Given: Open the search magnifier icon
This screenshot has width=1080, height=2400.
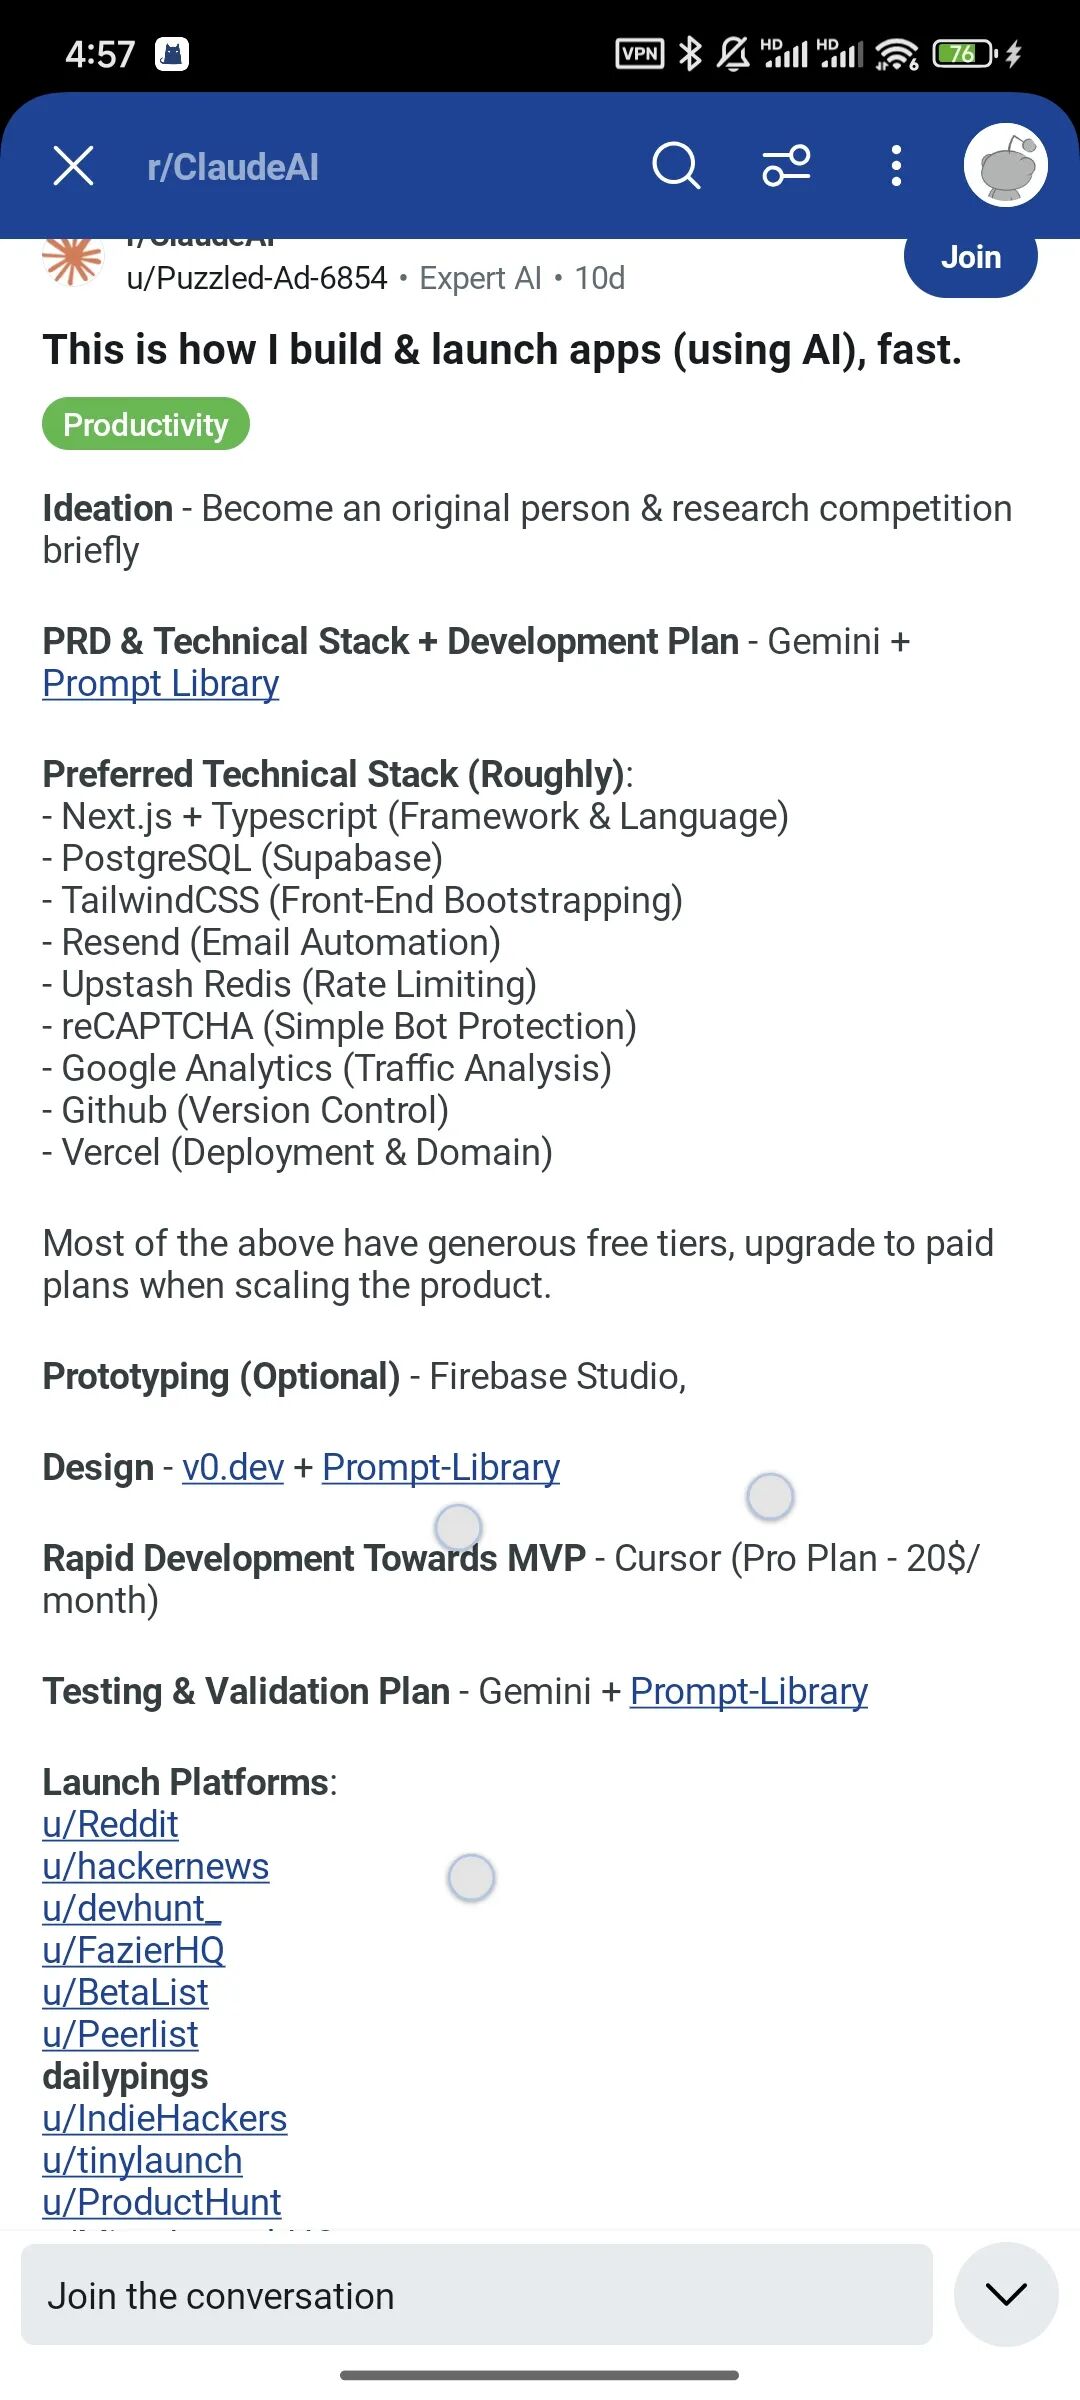Looking at the screenshot, I should tap(676, 166).
